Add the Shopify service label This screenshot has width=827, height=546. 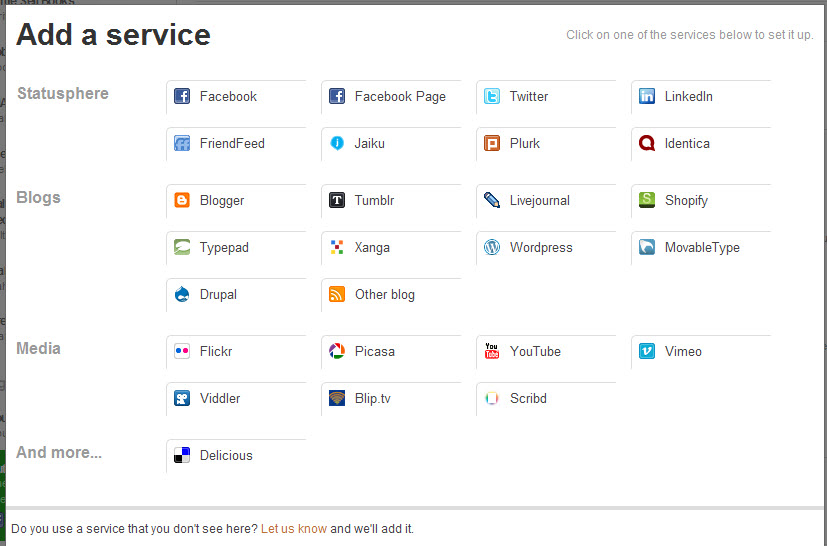click(686, 201)
